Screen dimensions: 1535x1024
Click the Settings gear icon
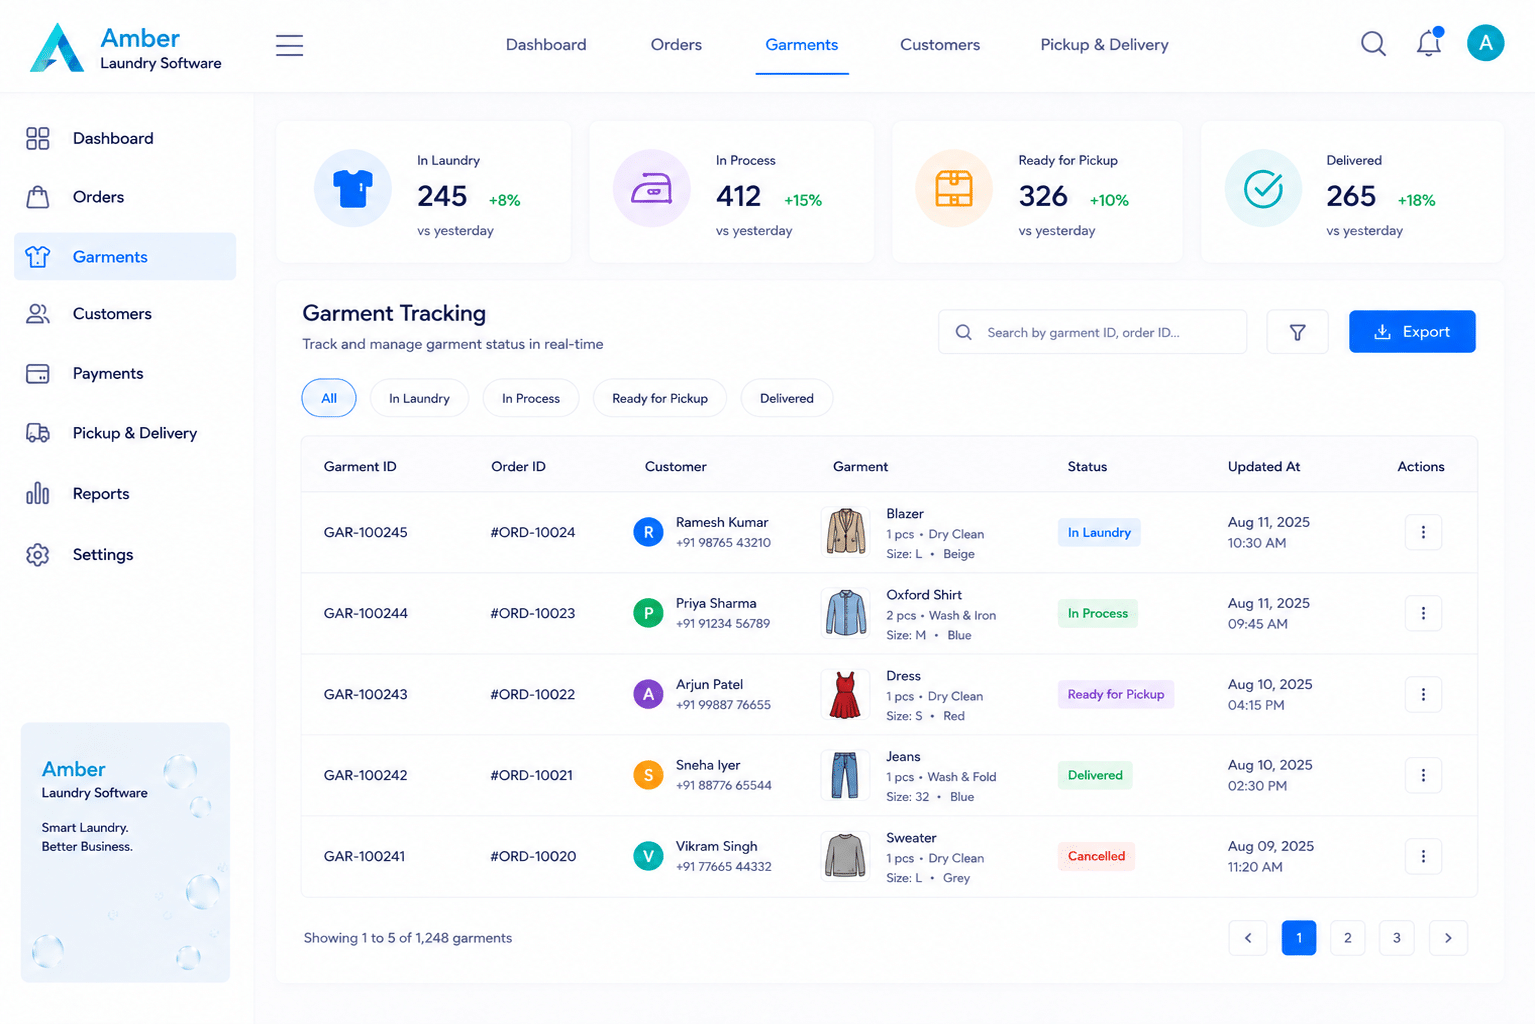tap(38, 554)
